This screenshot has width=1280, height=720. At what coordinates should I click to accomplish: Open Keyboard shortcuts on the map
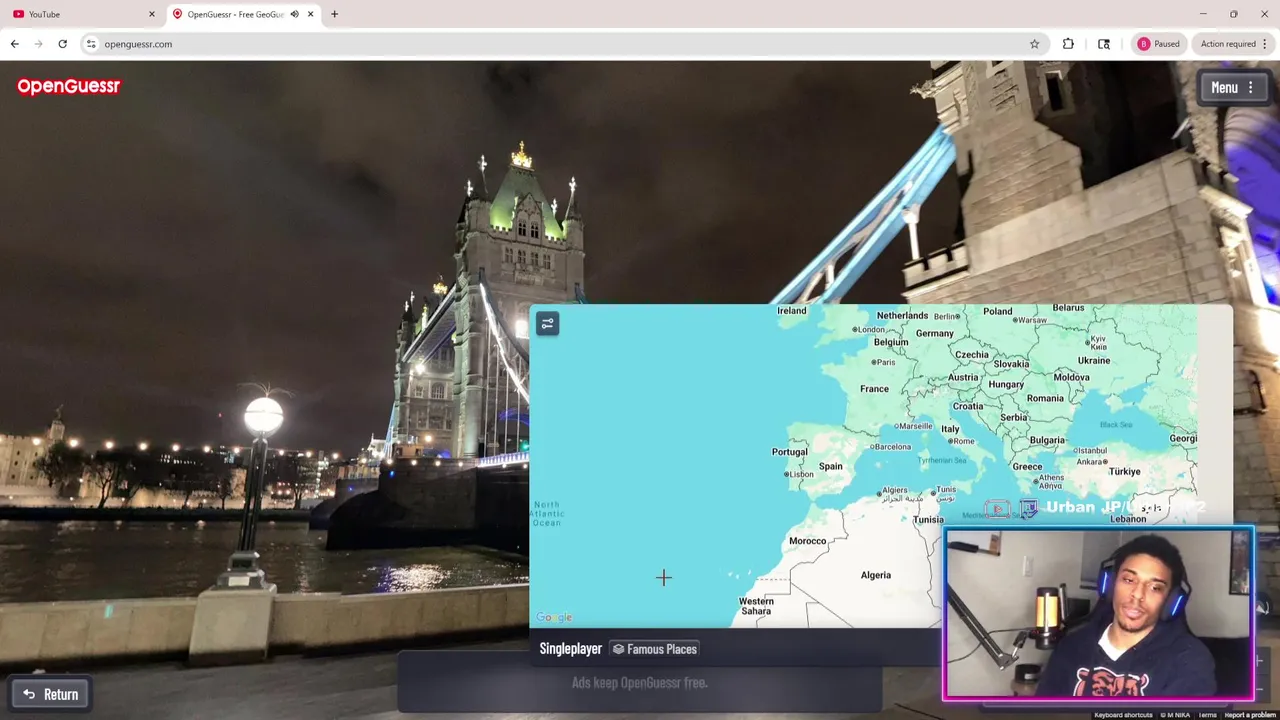tap(1123, 715)
